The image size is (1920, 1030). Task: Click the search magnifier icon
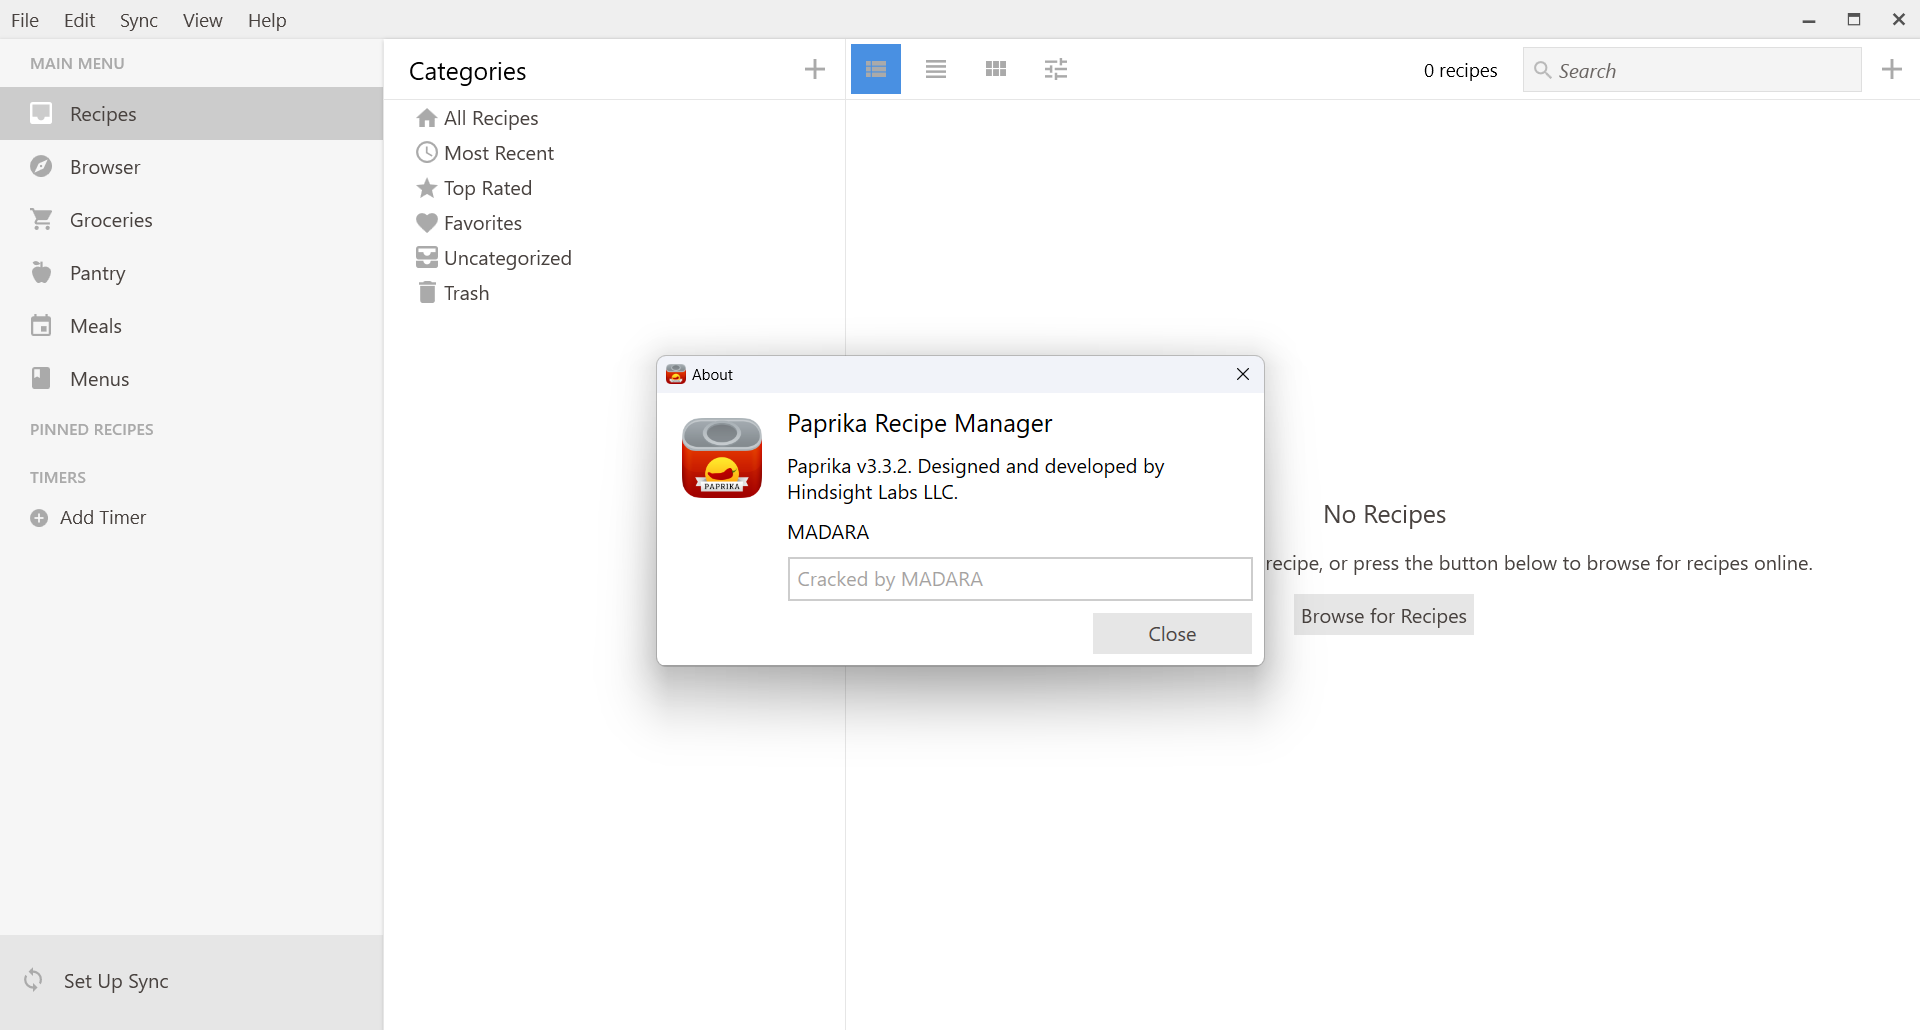1543,70
